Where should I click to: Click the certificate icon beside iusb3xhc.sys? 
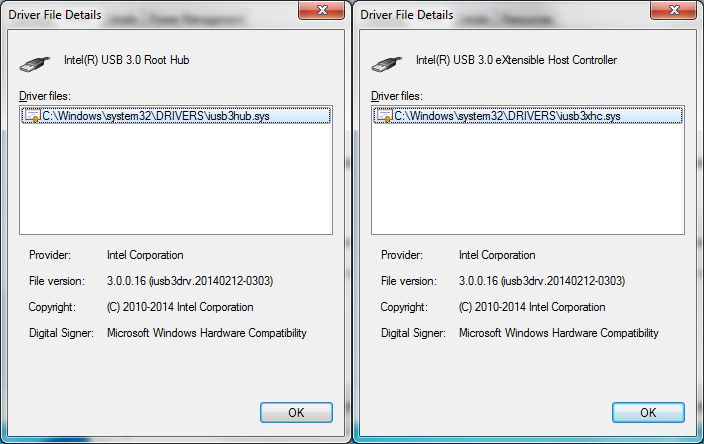[x=384, y=116]
